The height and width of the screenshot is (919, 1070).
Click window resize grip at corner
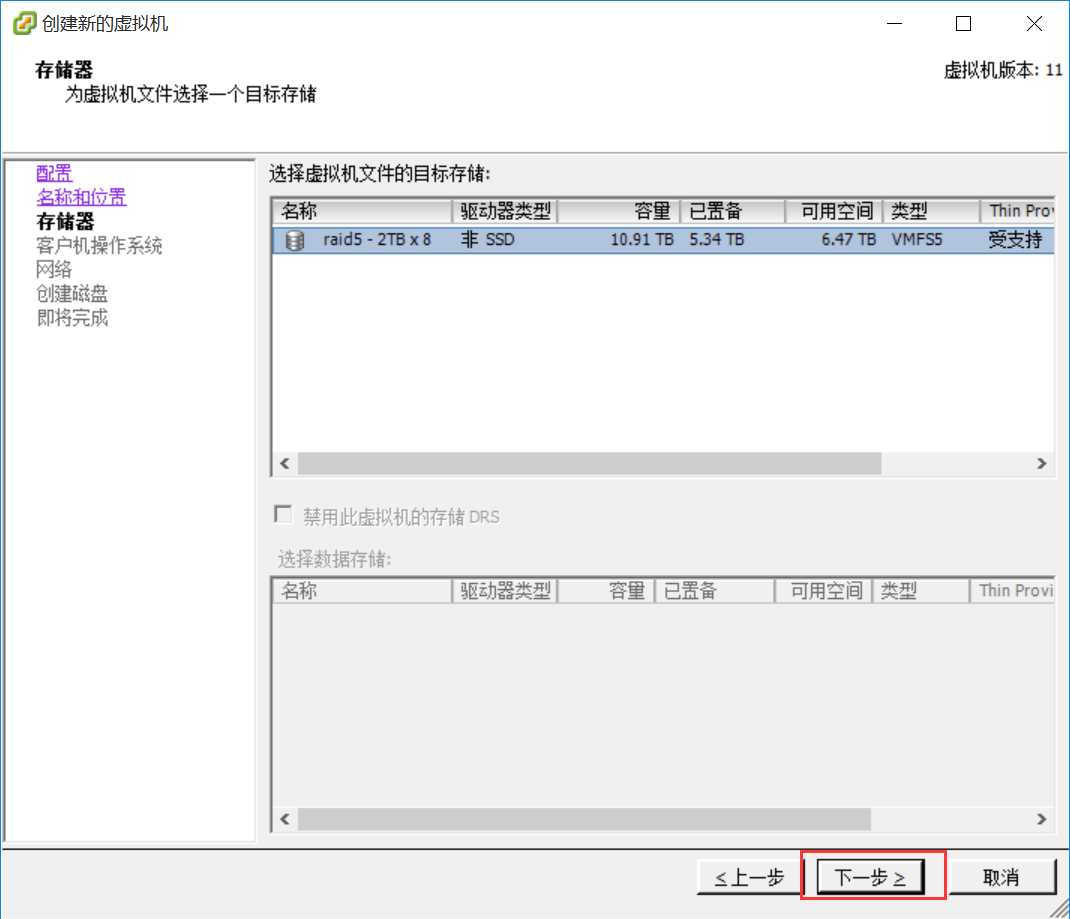coord(1059,908)
